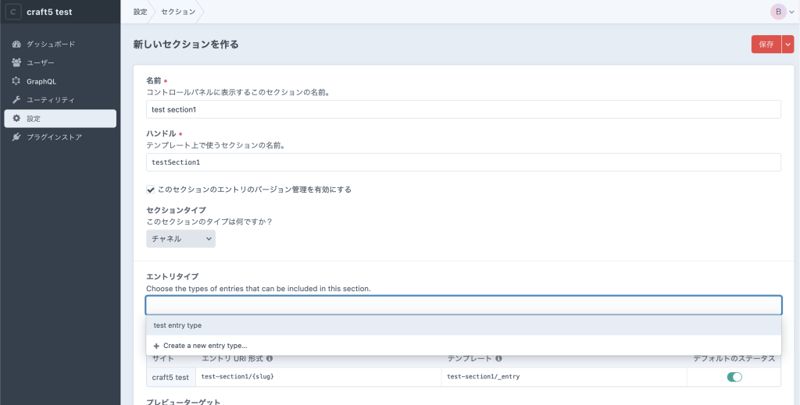Toggle the default status switch for craft5 test

click(x=734, y=377)
